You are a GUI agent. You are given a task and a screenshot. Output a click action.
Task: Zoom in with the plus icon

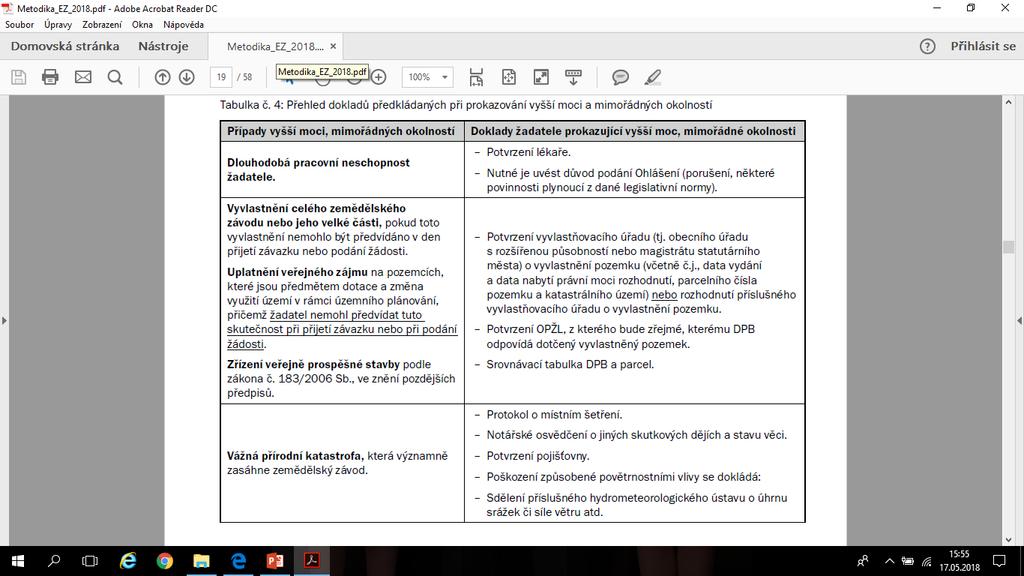click(379, 77)
